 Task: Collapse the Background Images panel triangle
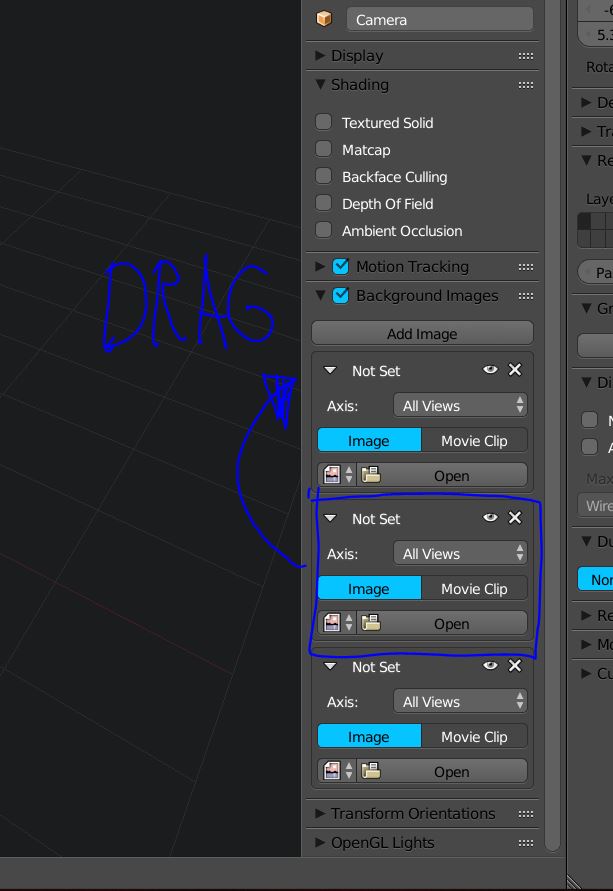(320, 295)
